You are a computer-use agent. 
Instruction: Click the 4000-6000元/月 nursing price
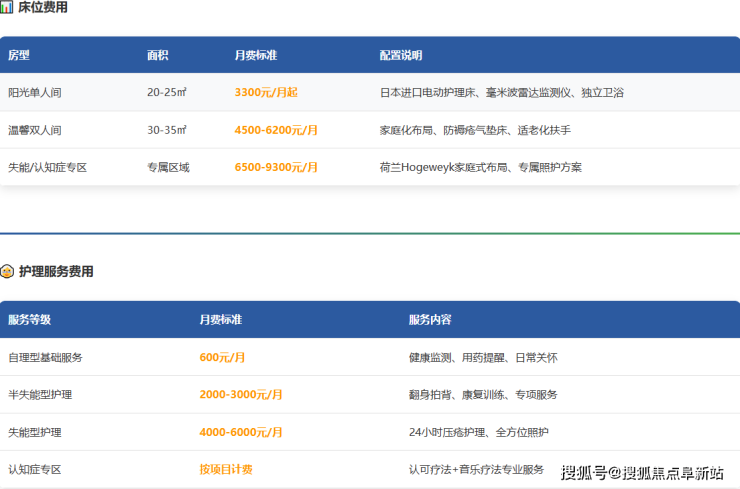tap(241, 432)
